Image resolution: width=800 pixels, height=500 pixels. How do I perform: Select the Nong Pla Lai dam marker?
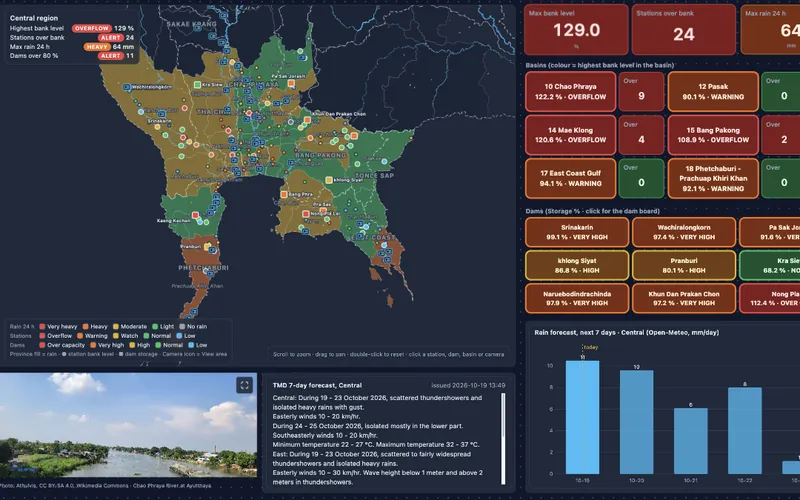(305, 214)
